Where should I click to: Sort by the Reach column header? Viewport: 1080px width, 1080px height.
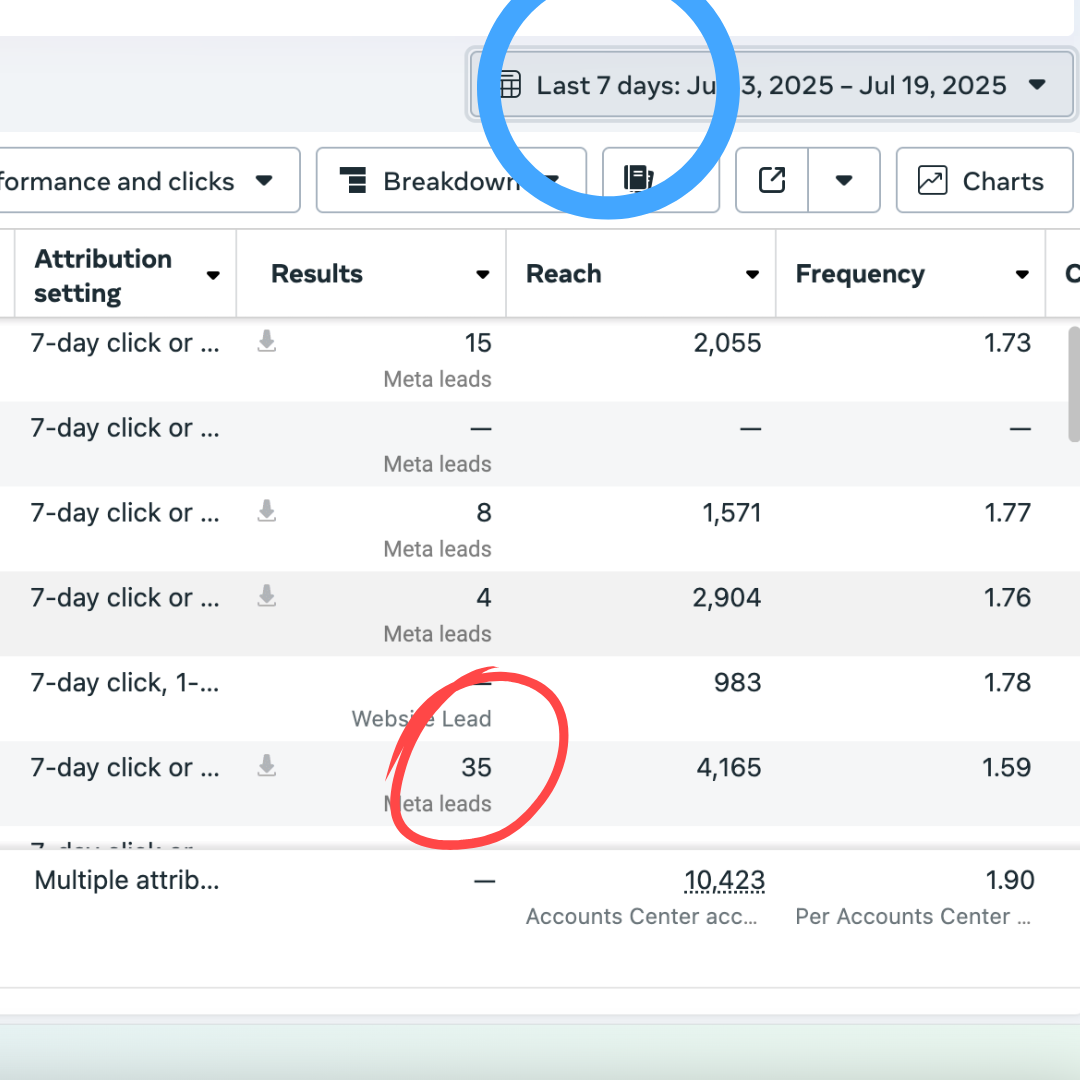click(564, 274)
